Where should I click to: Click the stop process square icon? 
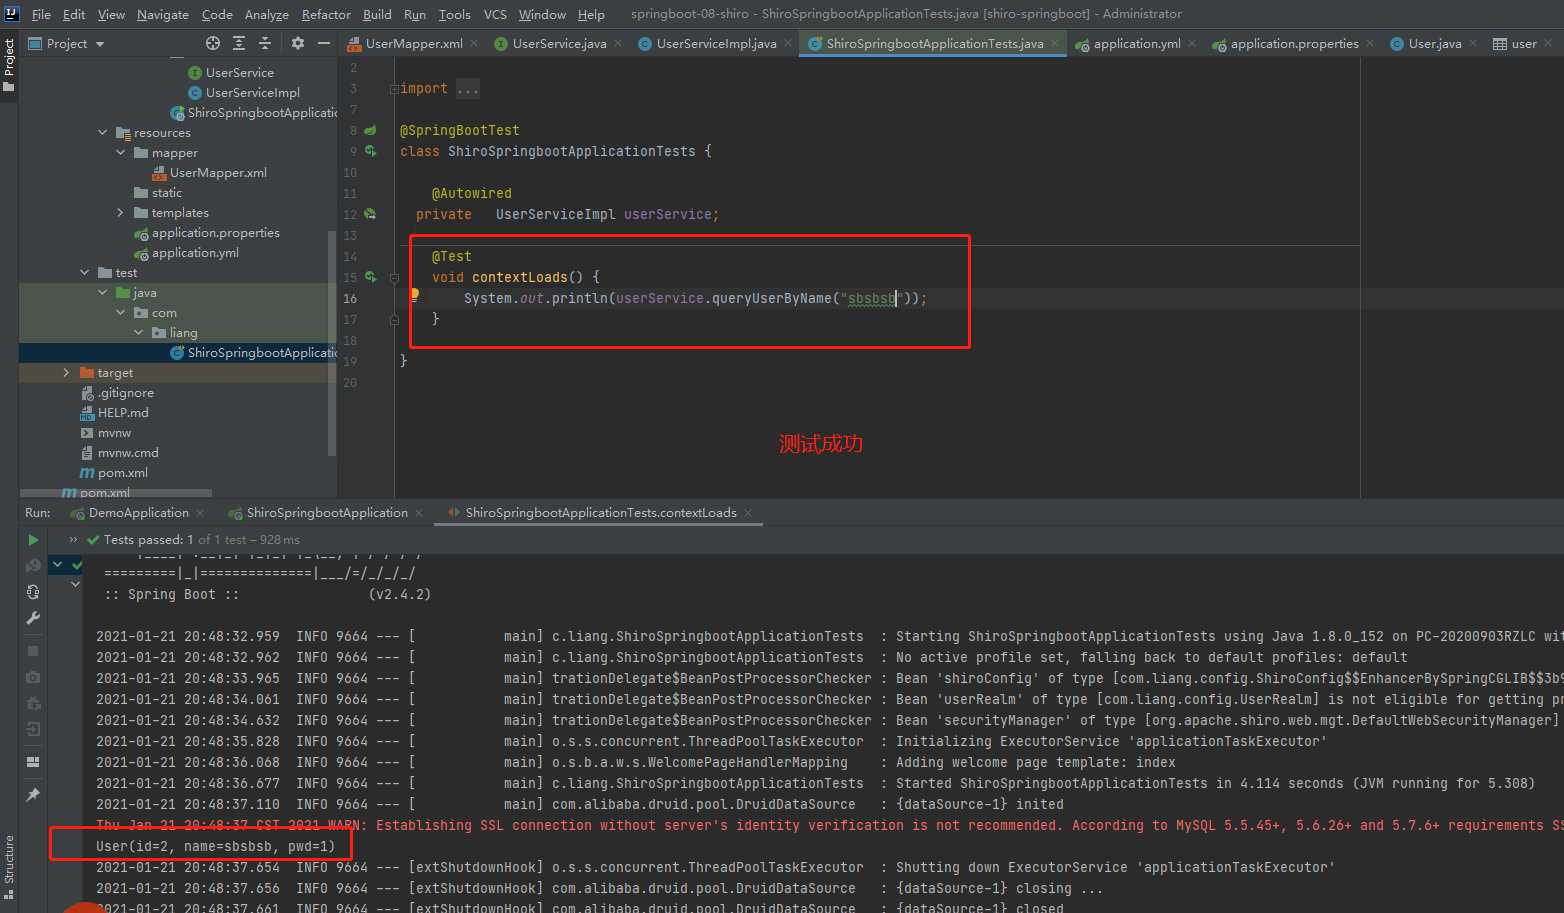[x=33, y=651]
